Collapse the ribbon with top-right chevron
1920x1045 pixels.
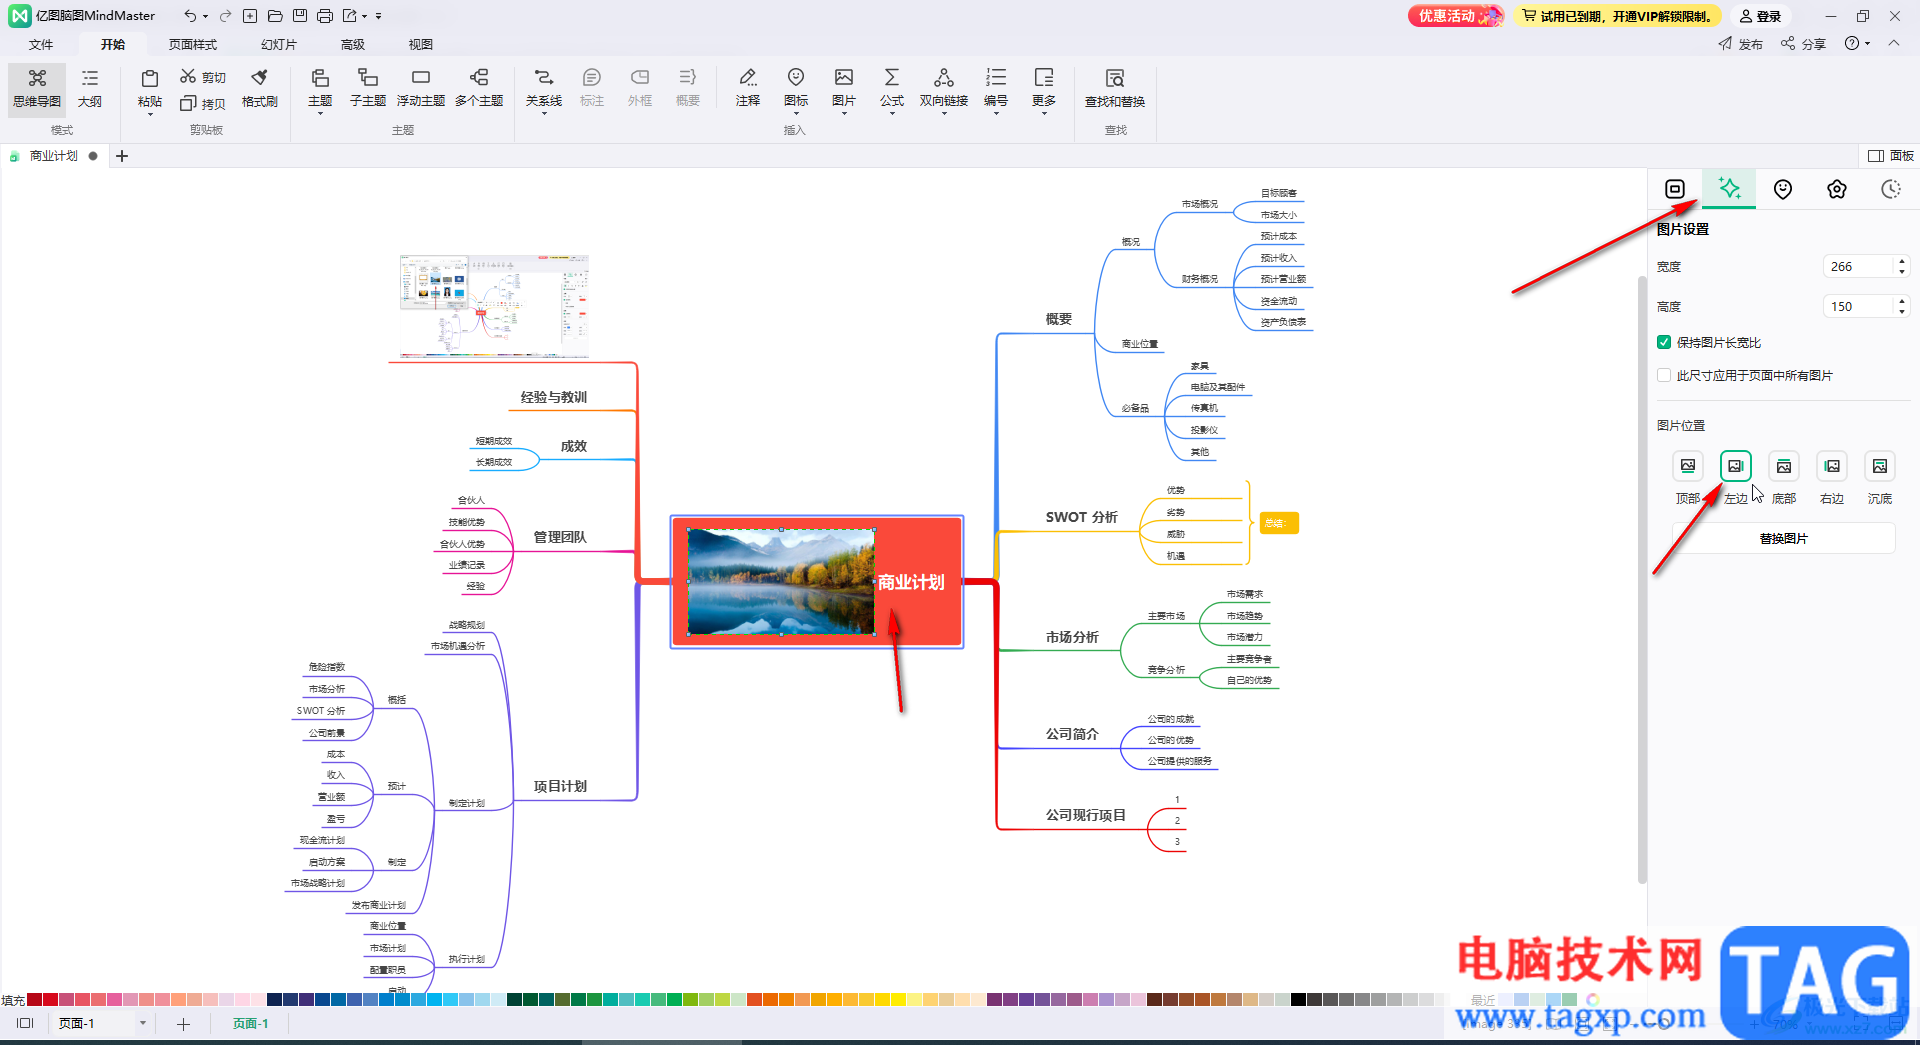click(1894, 43)
